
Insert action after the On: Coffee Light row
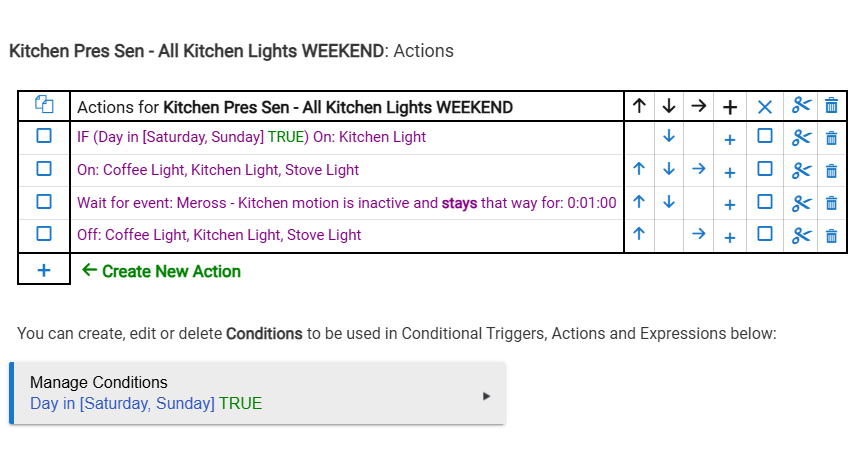[730, 170]
